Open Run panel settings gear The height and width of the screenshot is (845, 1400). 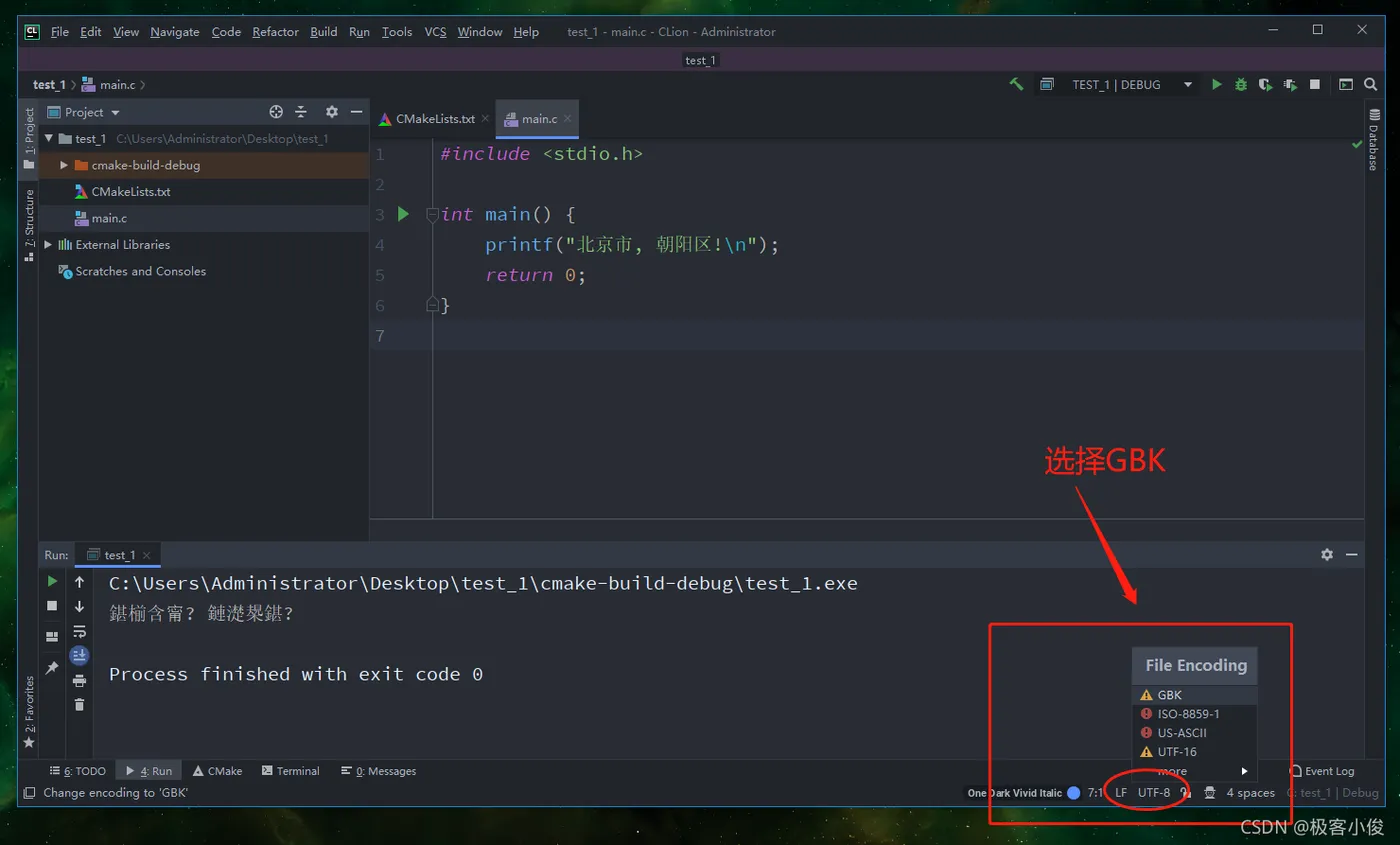pyautogui.click(x=1327, y=554)
